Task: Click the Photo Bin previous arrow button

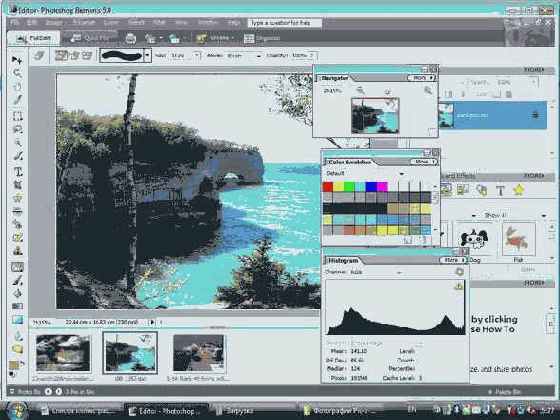Action: [48, 392]
